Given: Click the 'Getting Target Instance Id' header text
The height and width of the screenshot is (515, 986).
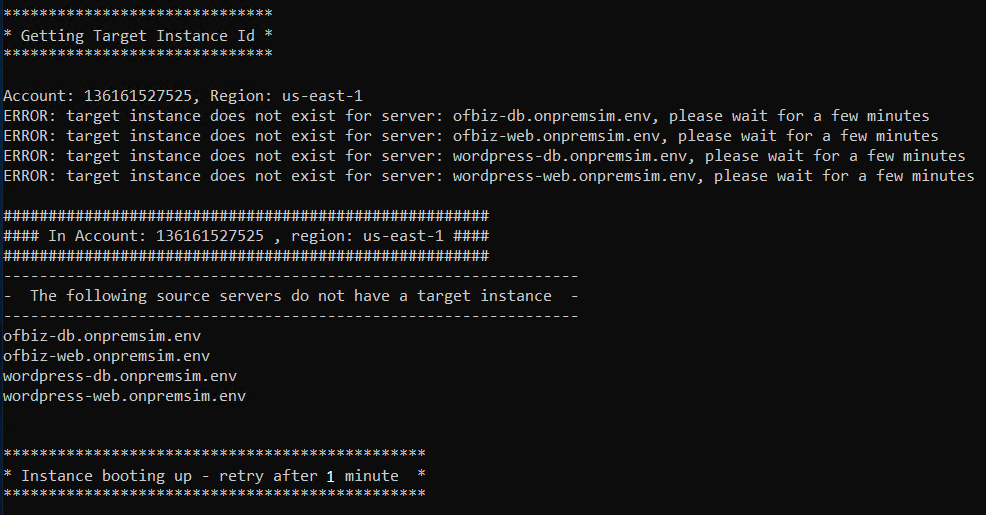Looking at the screenshot, I should click(138, 36).
